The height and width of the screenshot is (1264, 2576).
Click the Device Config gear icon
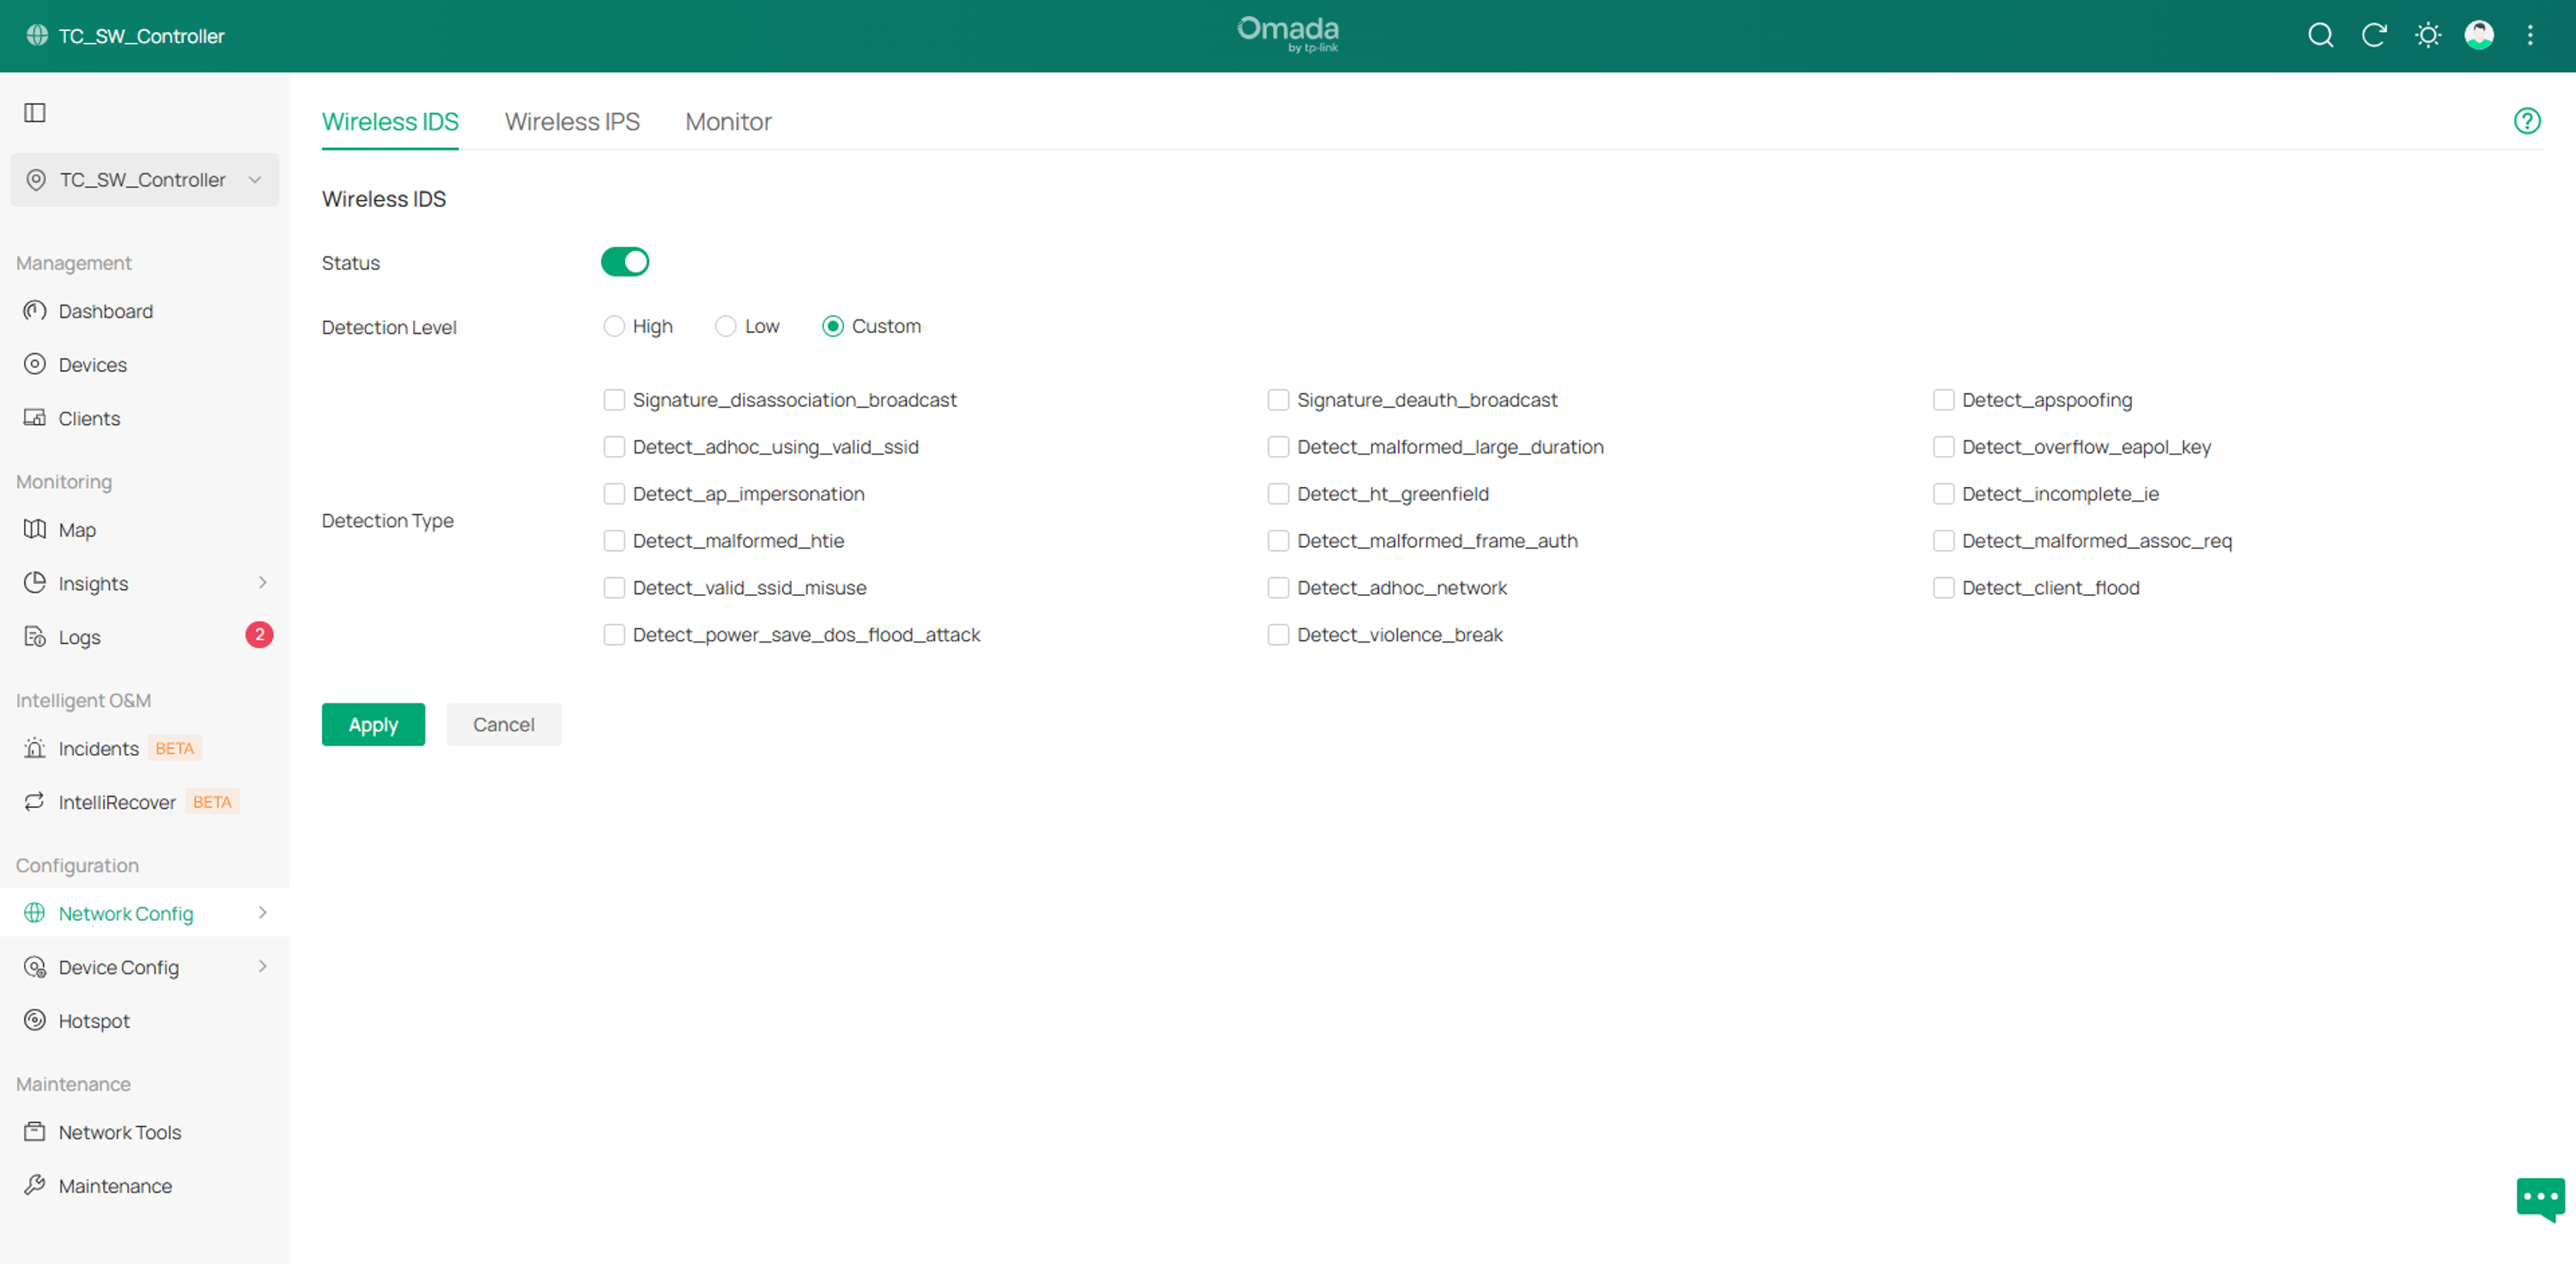[35, 967]
